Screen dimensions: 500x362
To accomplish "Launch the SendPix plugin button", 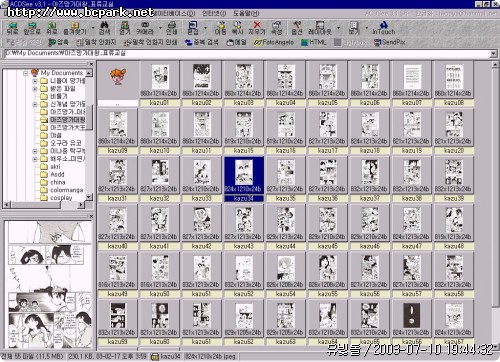I will point(390,42).
